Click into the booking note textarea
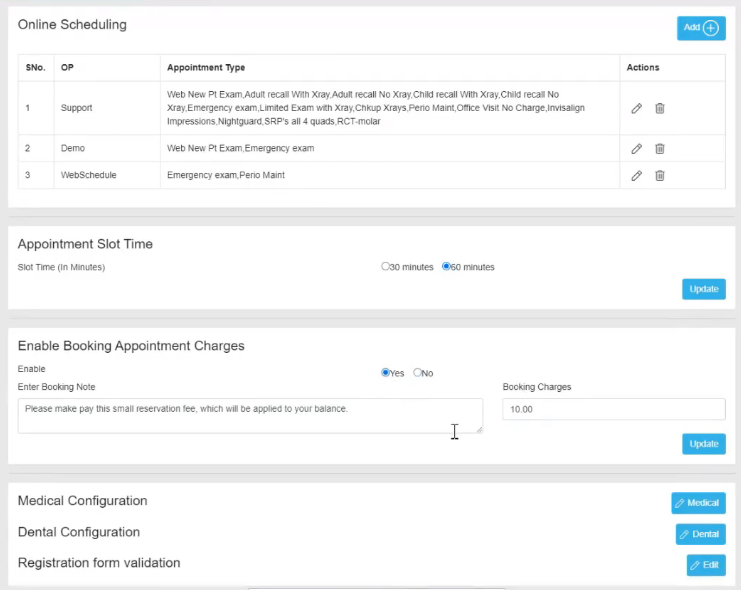This screenshot has height=590, width=741. point(250,416)
